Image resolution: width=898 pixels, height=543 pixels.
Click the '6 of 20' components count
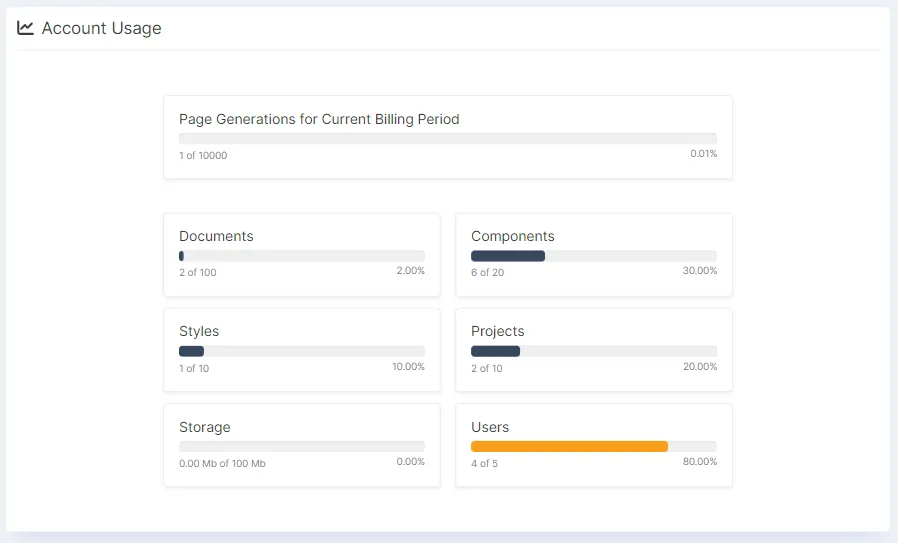click(x=487, y=273)
